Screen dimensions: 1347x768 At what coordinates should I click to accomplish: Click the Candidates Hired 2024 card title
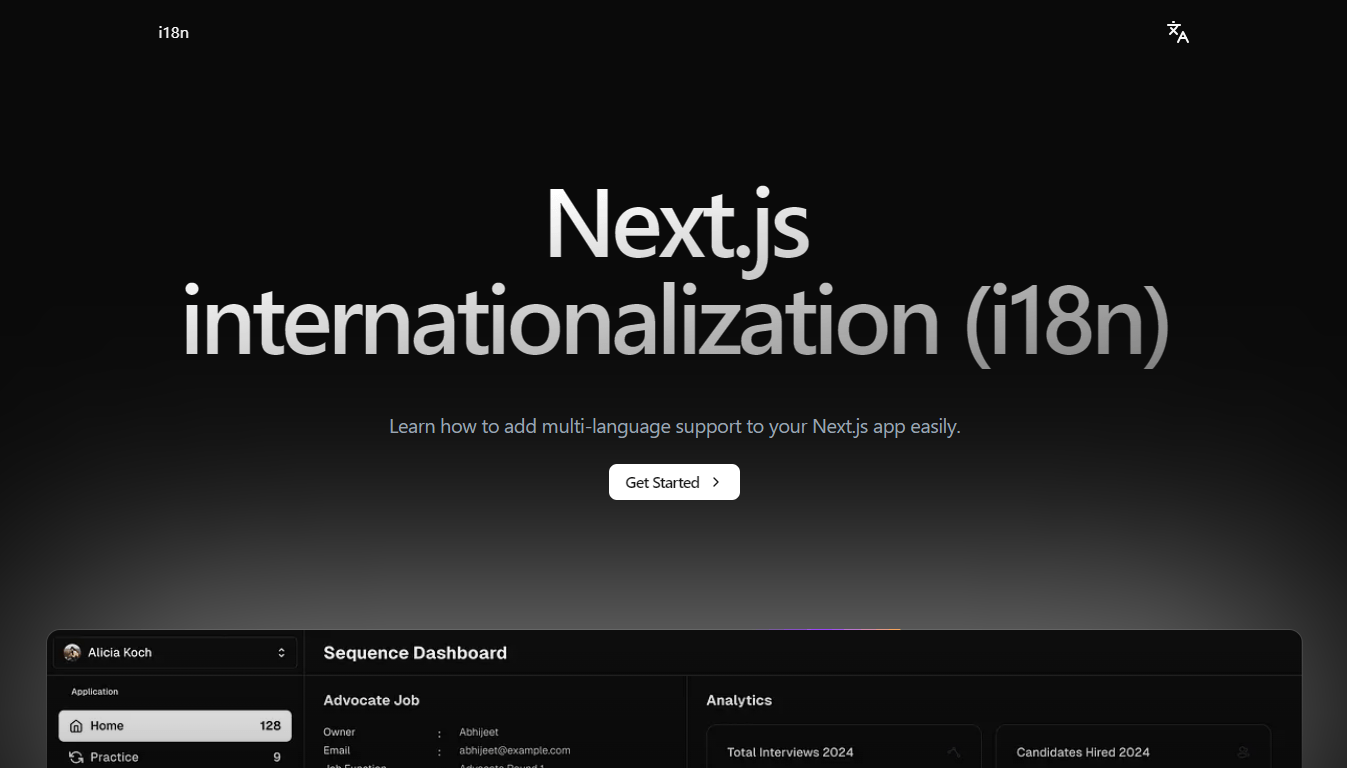point(1083,752)
